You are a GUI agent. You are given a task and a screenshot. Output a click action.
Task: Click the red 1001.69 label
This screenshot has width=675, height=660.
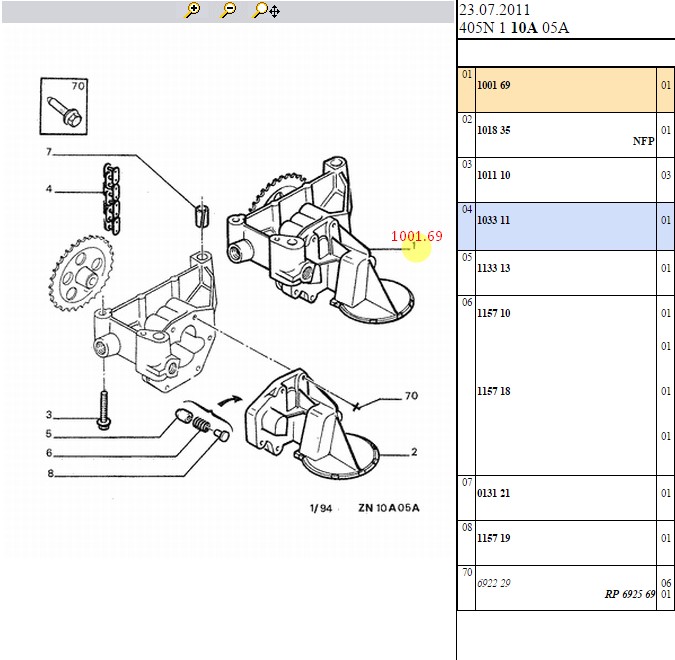coord(416,236)
